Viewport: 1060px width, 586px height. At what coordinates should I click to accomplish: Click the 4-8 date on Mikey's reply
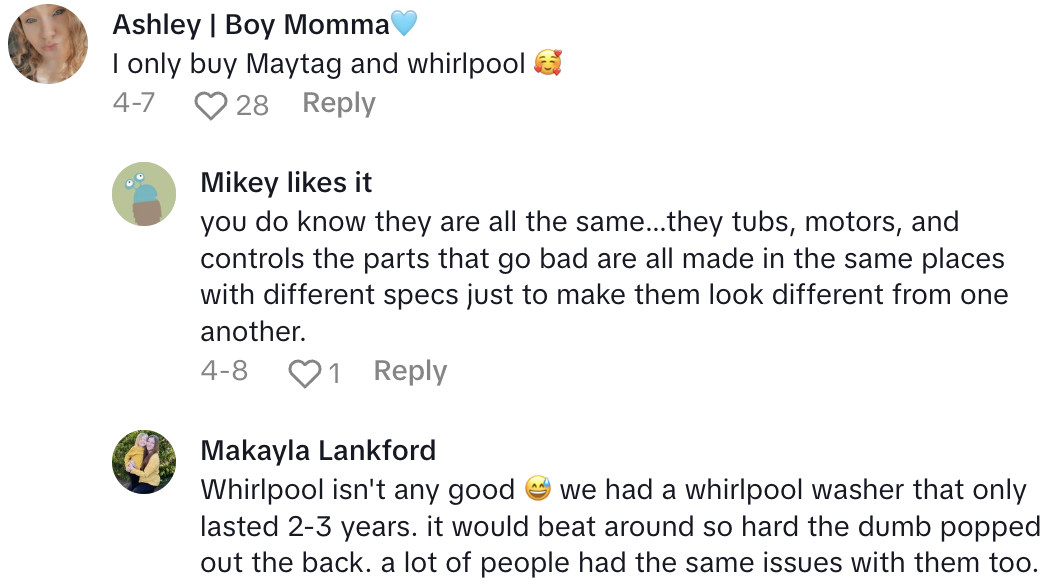pos(224,372)
